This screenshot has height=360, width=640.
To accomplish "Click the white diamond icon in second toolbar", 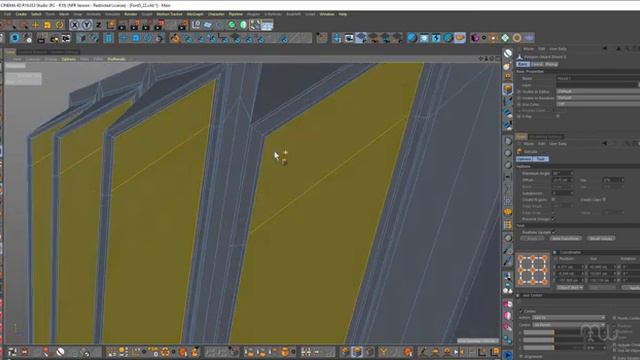I will [505, 38].
